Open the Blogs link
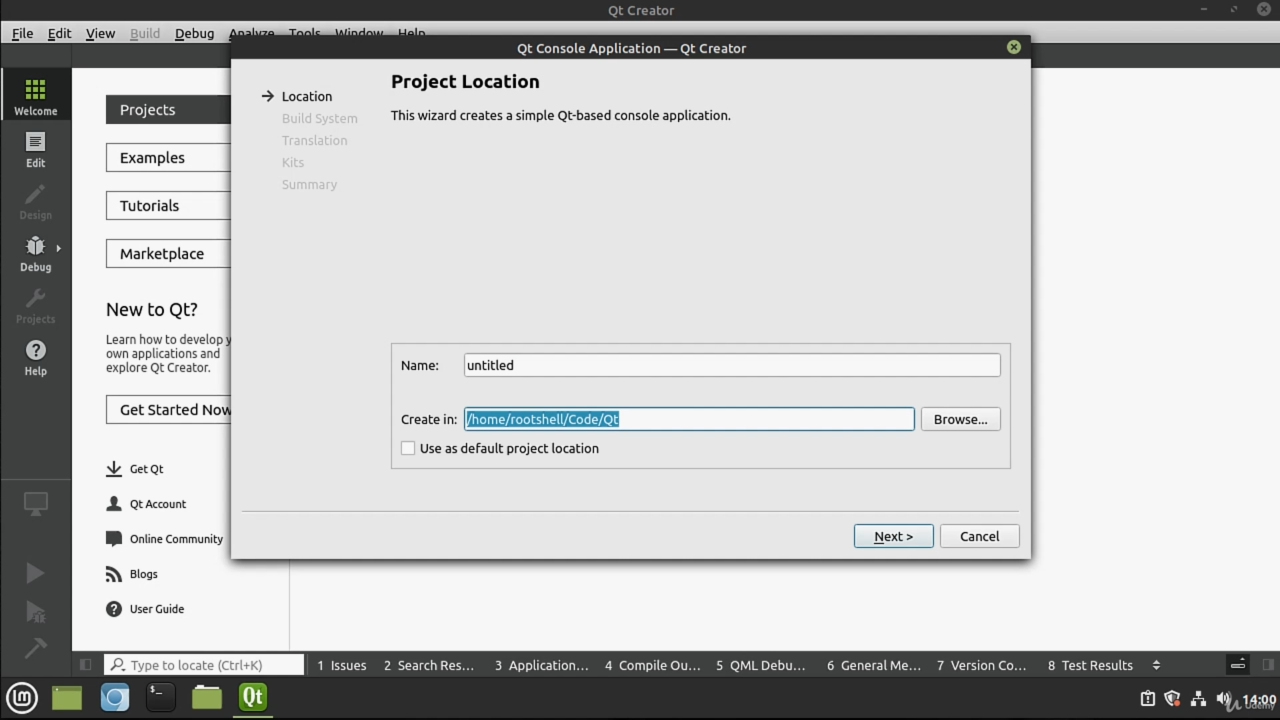The width and height of the screenshot is (1280, 720). click(x=132, y=574)
